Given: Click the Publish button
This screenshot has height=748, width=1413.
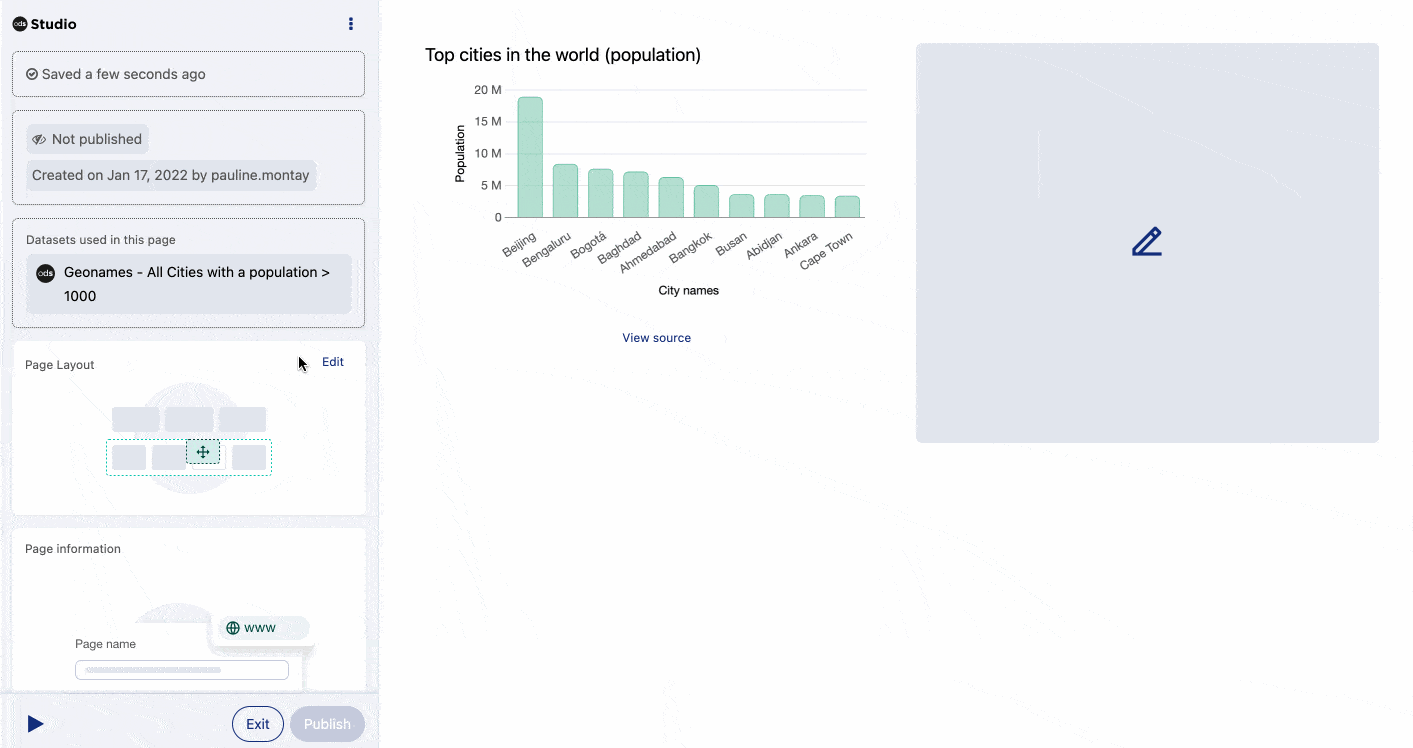Looking at the screenshot, I should [x=327, y=723].
